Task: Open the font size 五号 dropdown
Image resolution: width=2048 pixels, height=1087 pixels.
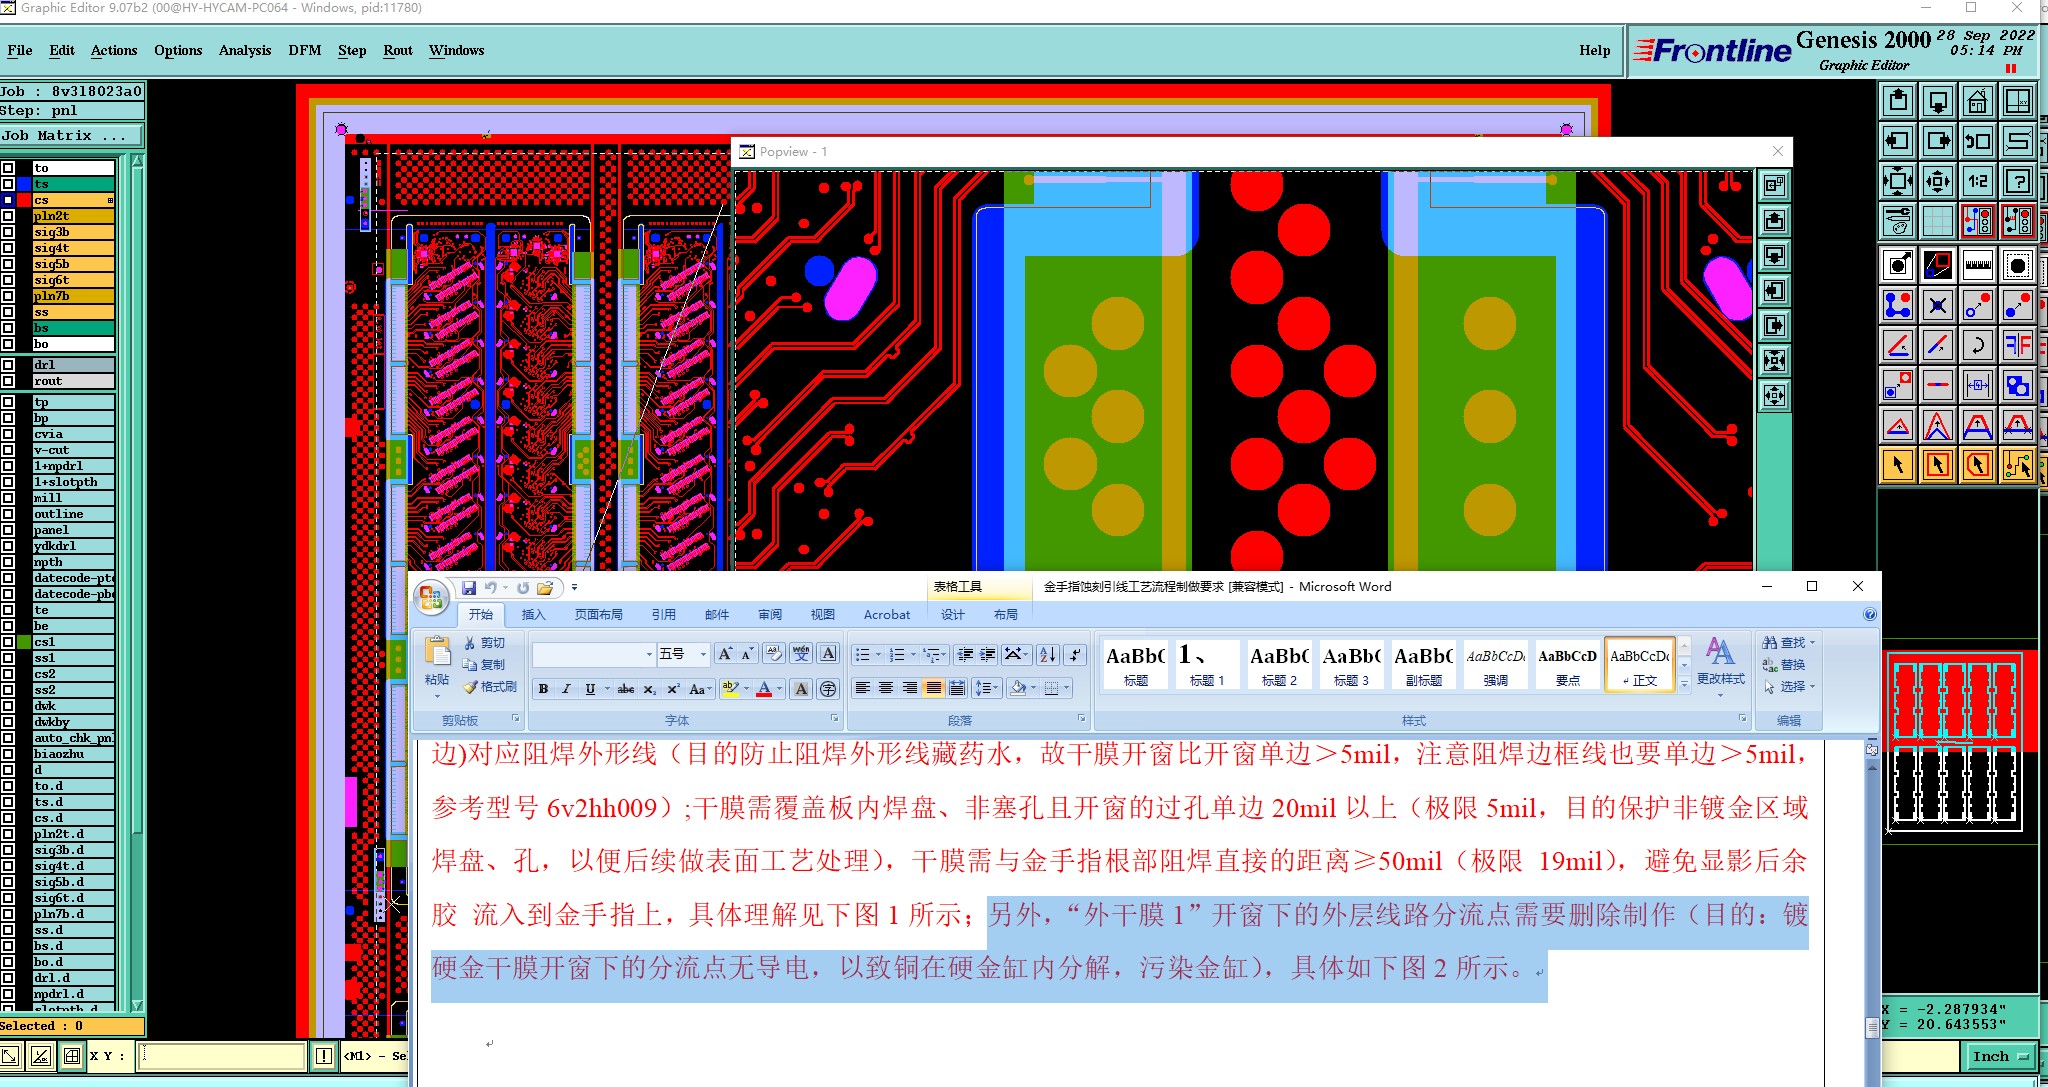Action: tap(703, 654)
